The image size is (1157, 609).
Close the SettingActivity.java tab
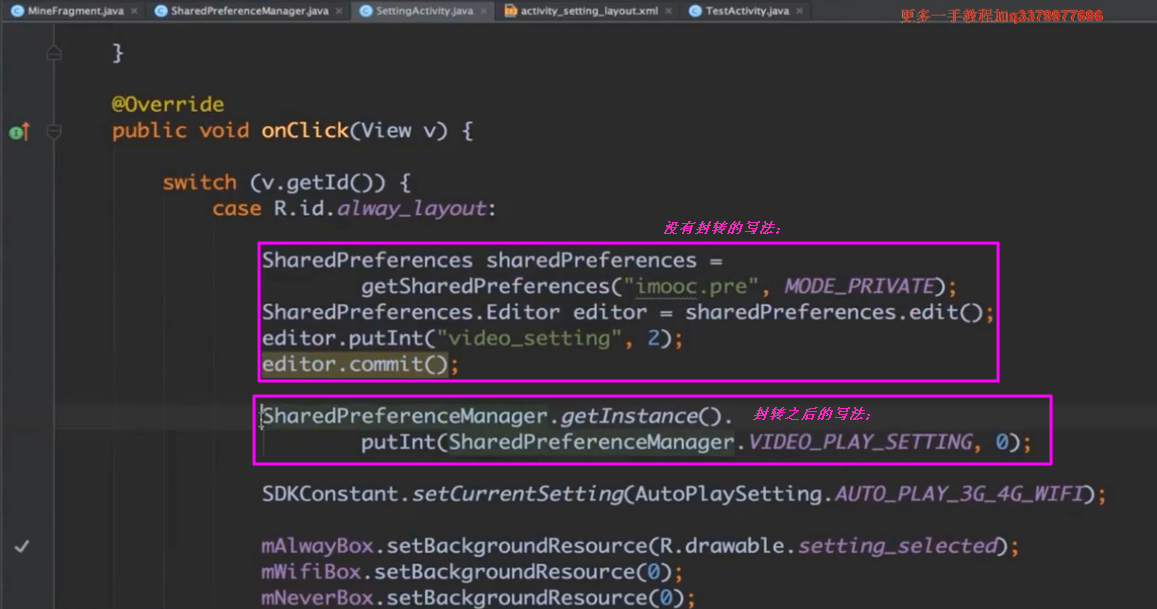[x=484, y=11]
